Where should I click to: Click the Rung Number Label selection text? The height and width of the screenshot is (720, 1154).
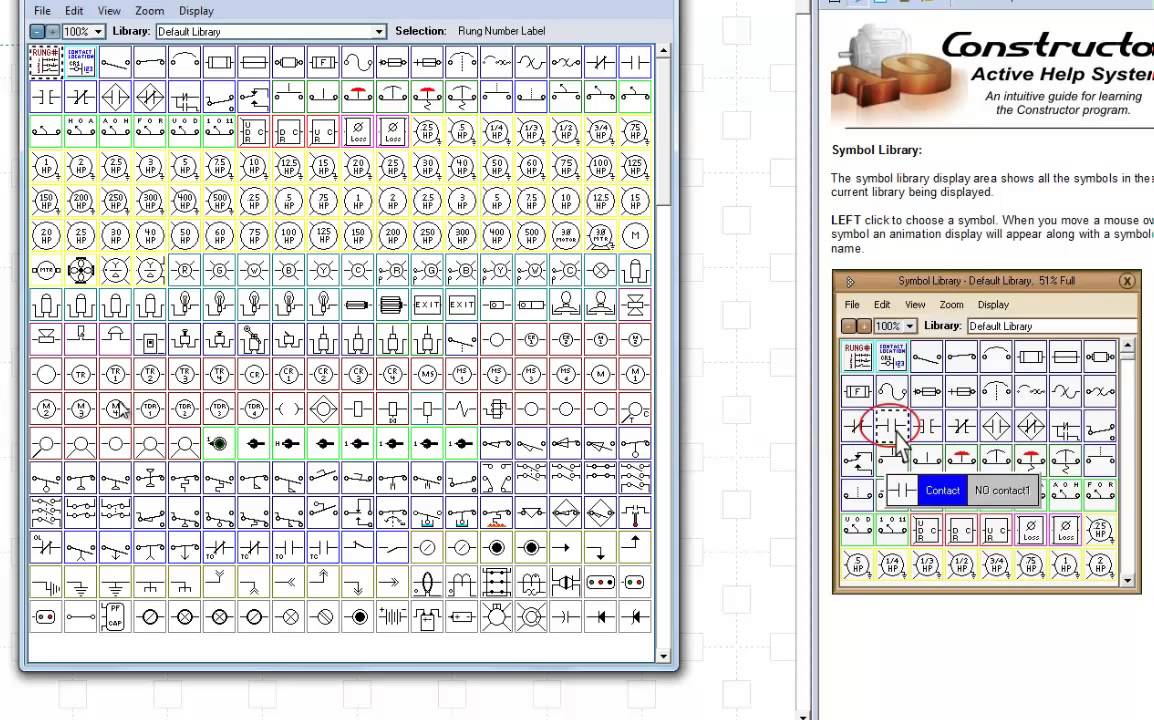501,31
